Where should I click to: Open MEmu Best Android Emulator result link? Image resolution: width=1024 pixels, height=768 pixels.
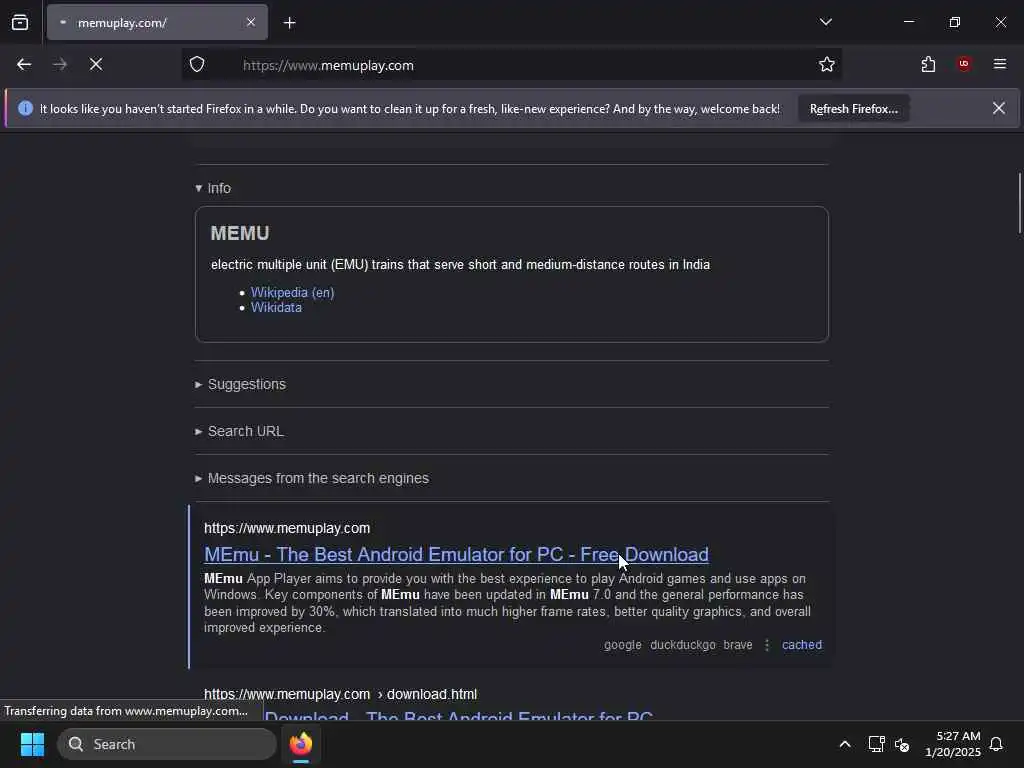click(x=456, y=554)
